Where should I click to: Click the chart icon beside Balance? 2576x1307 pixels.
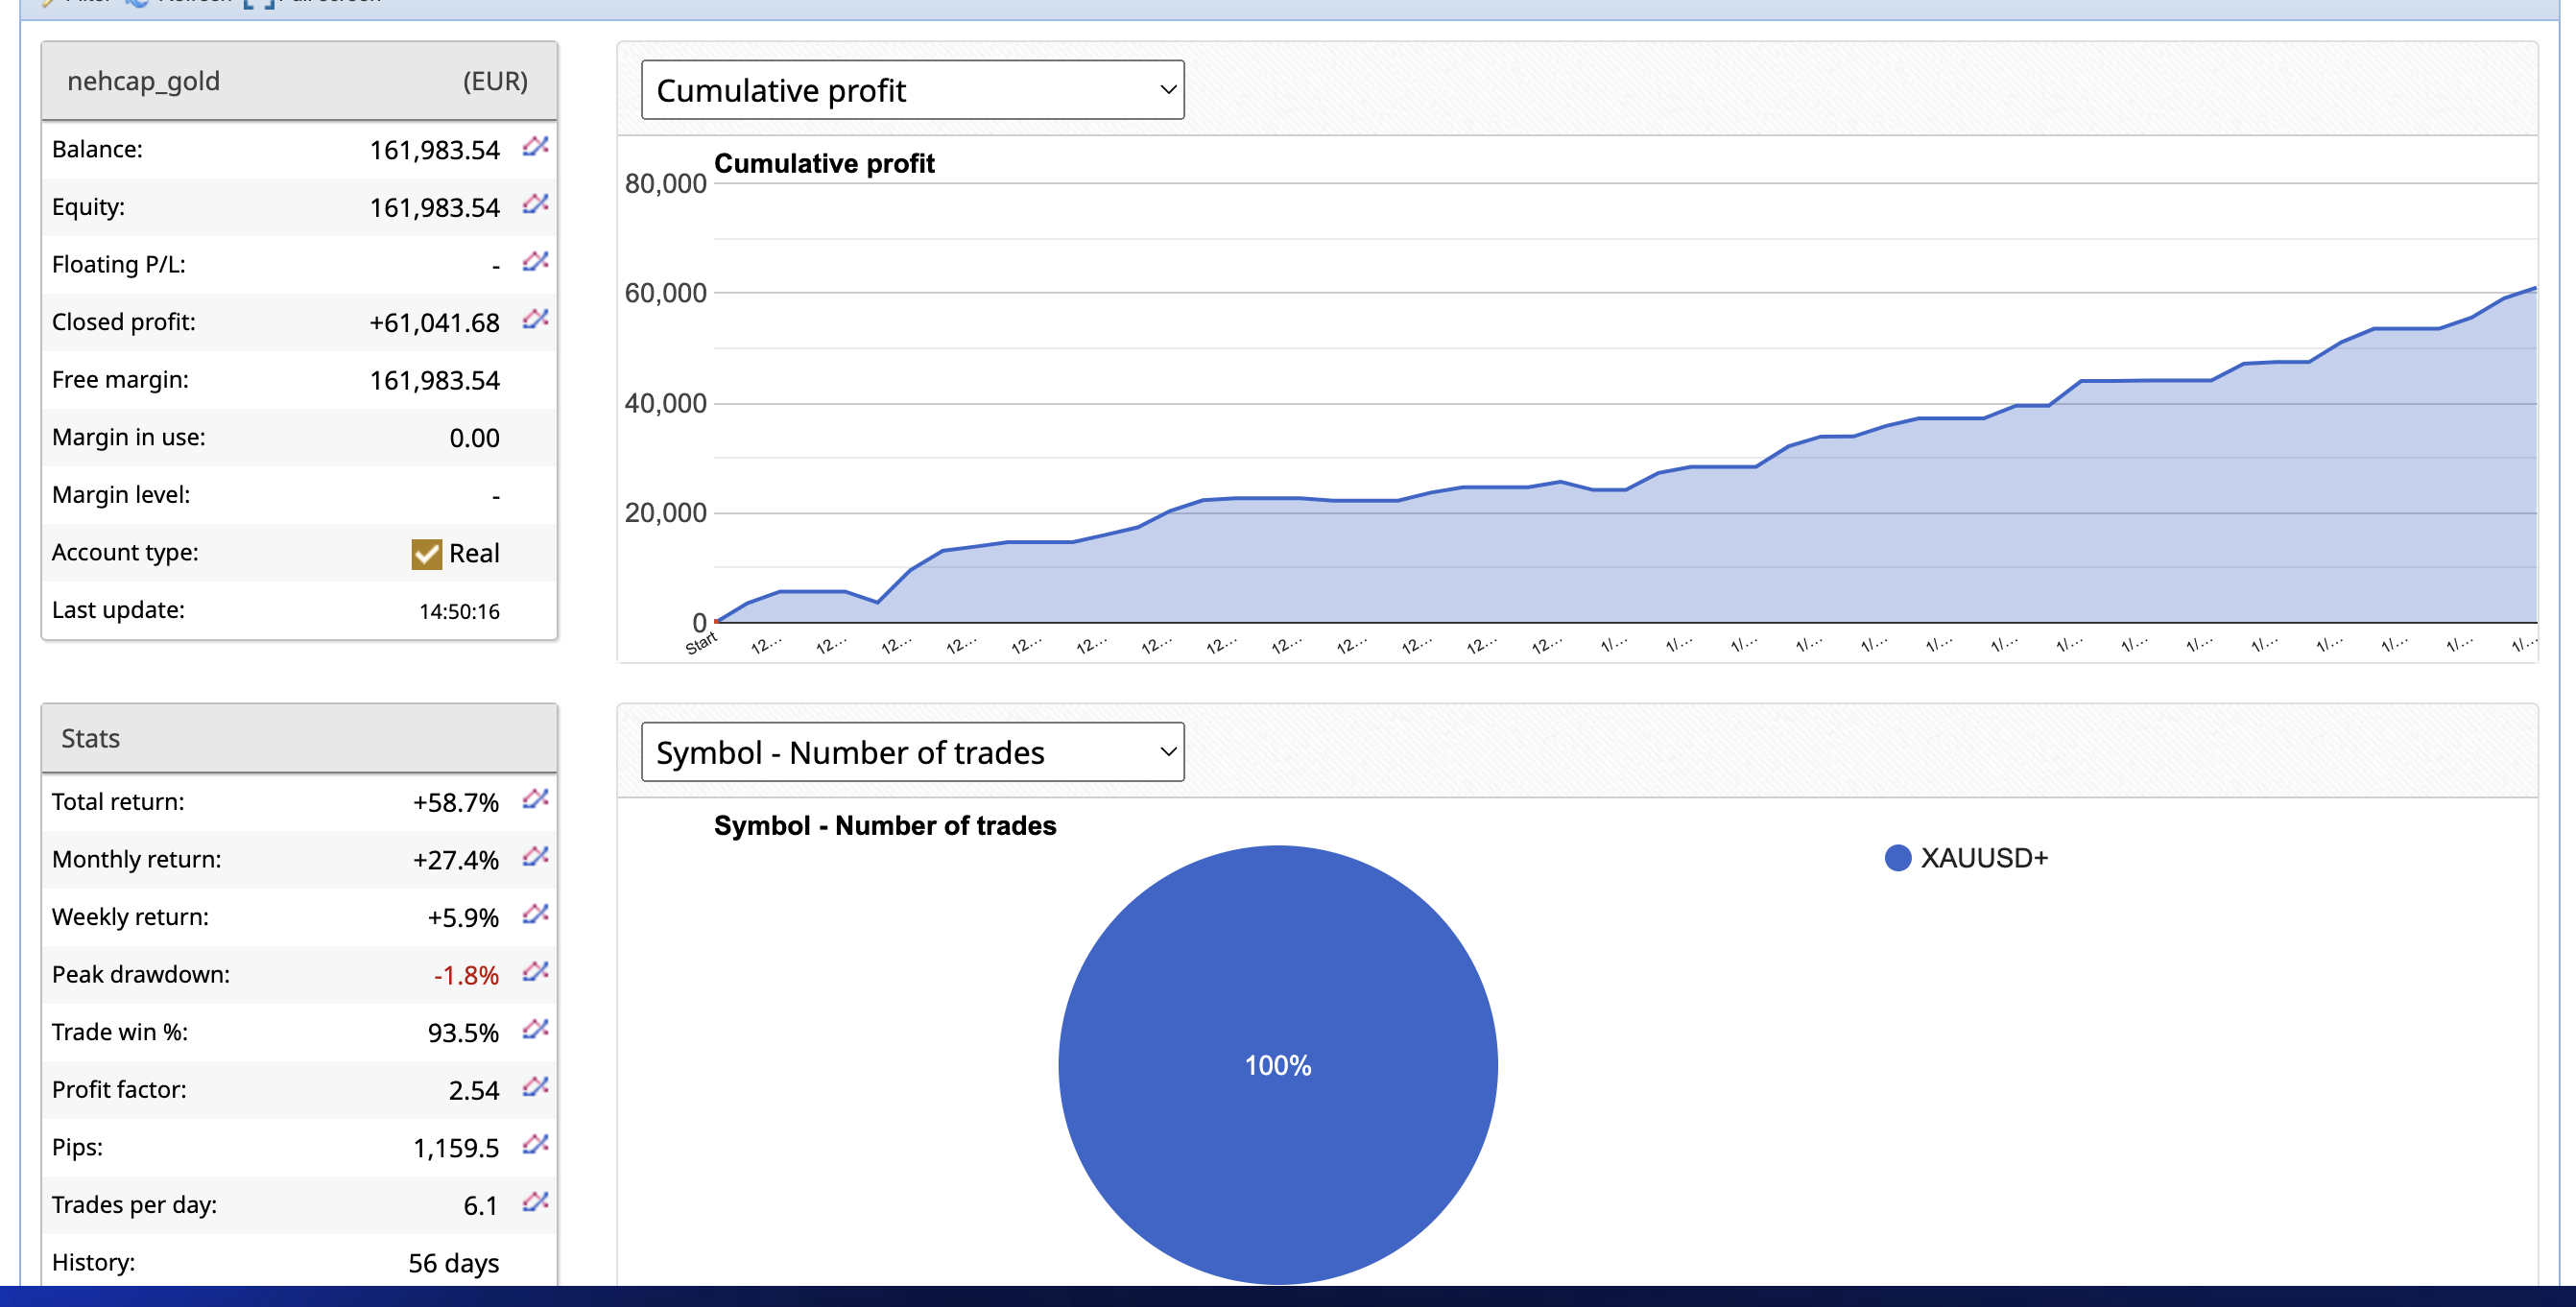[x=535, y=147]
